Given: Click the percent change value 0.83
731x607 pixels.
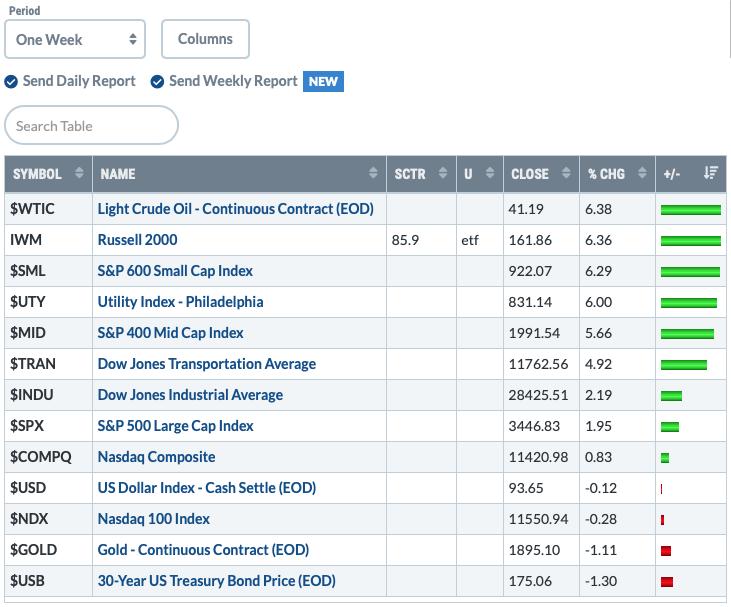Looking at the screenshot, I should click(598, 457).
